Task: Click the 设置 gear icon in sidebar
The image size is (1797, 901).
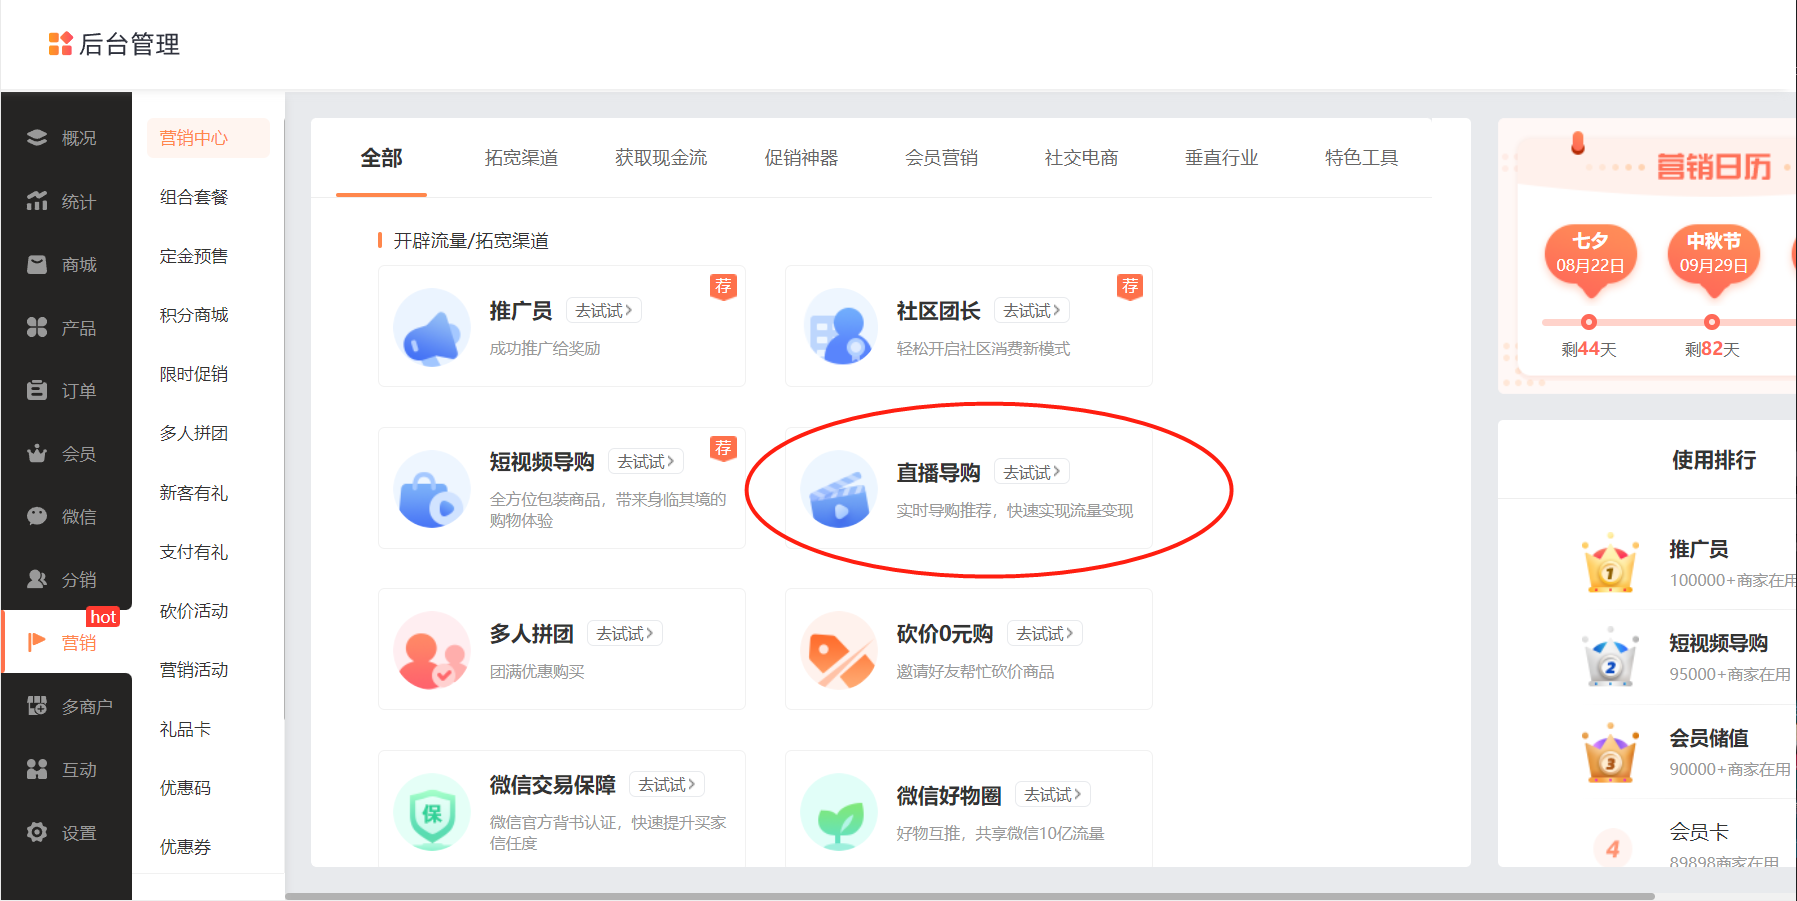Action: pyautogui.click(x=37, y=832)
